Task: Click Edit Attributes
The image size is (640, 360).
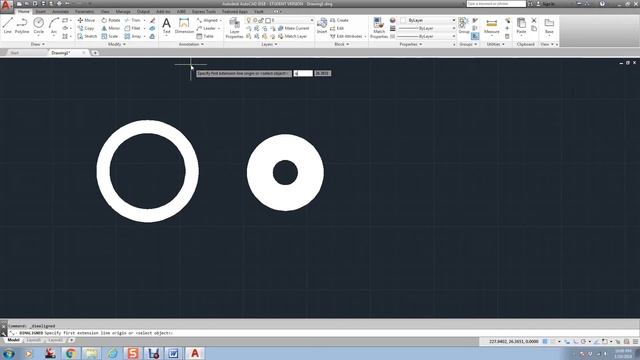Action: click(x=347, y=36)
